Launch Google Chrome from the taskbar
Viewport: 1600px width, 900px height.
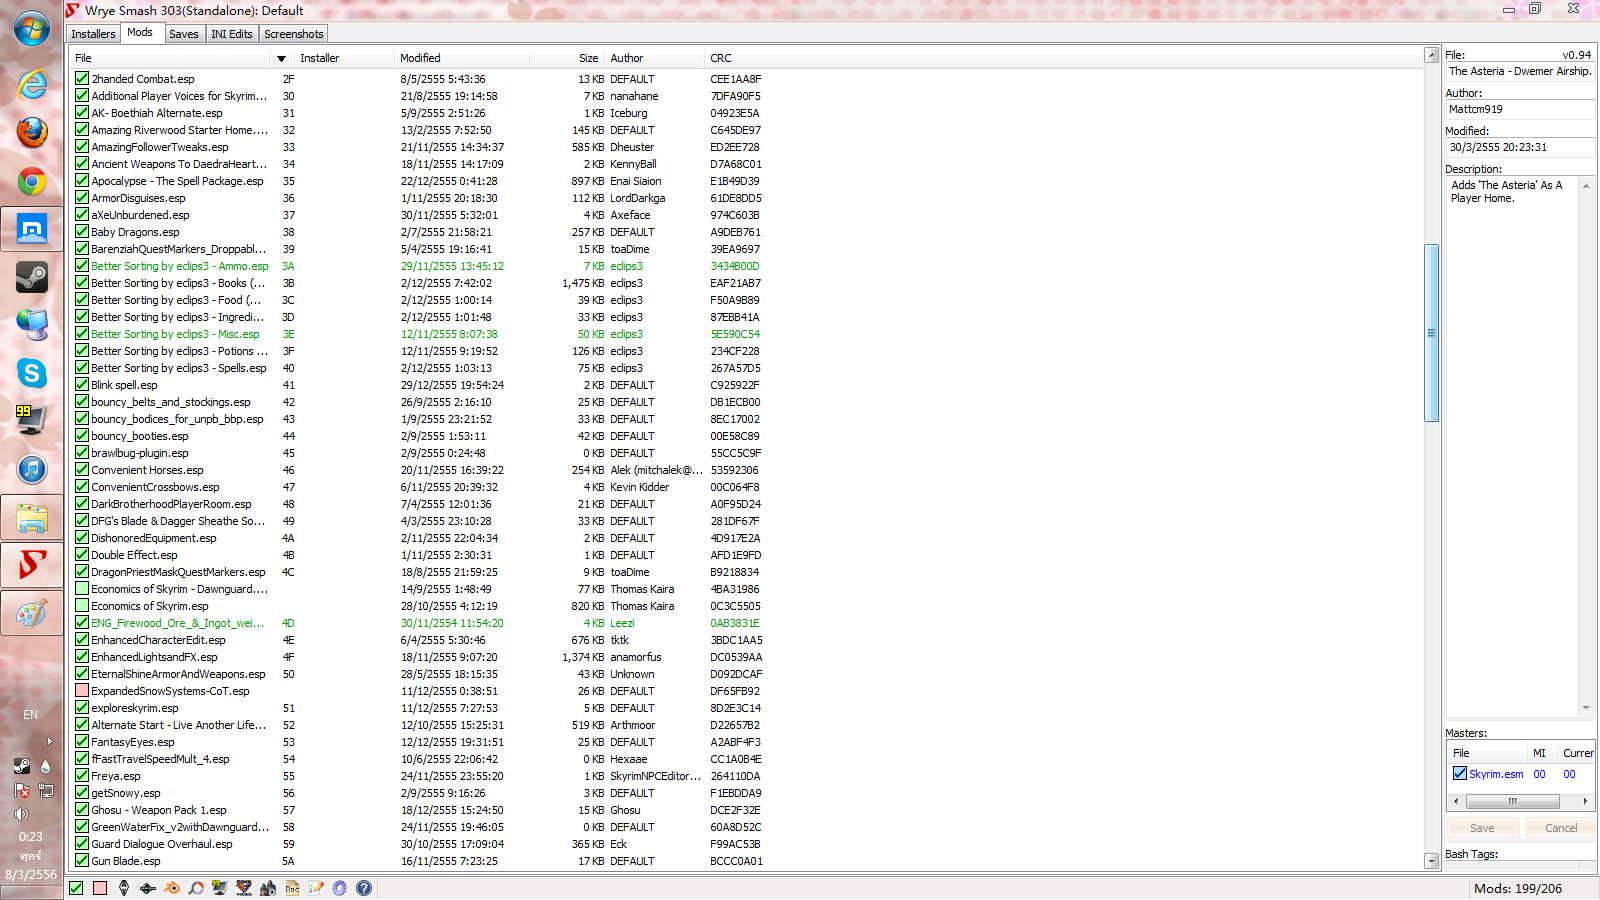[x=31, y=181]
